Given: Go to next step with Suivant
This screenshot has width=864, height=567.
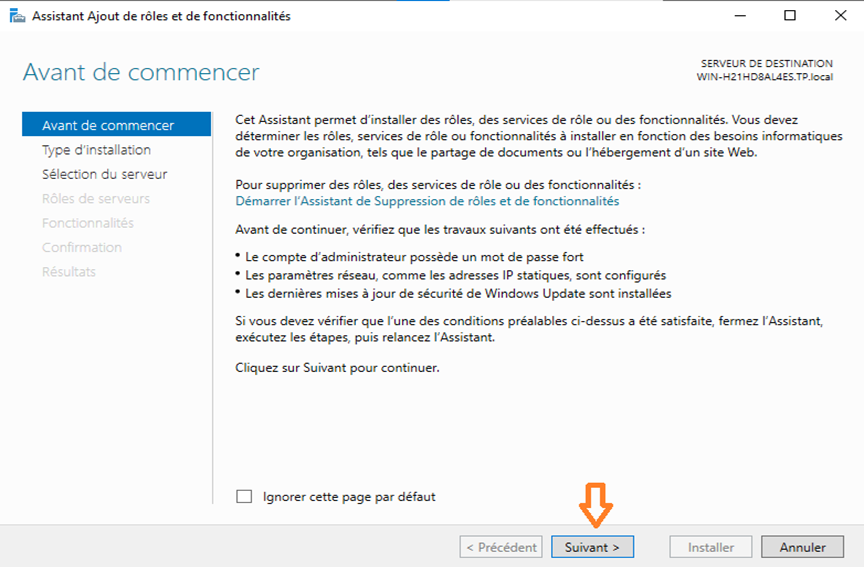Looking at the screenshot, I should pos(592,547).
